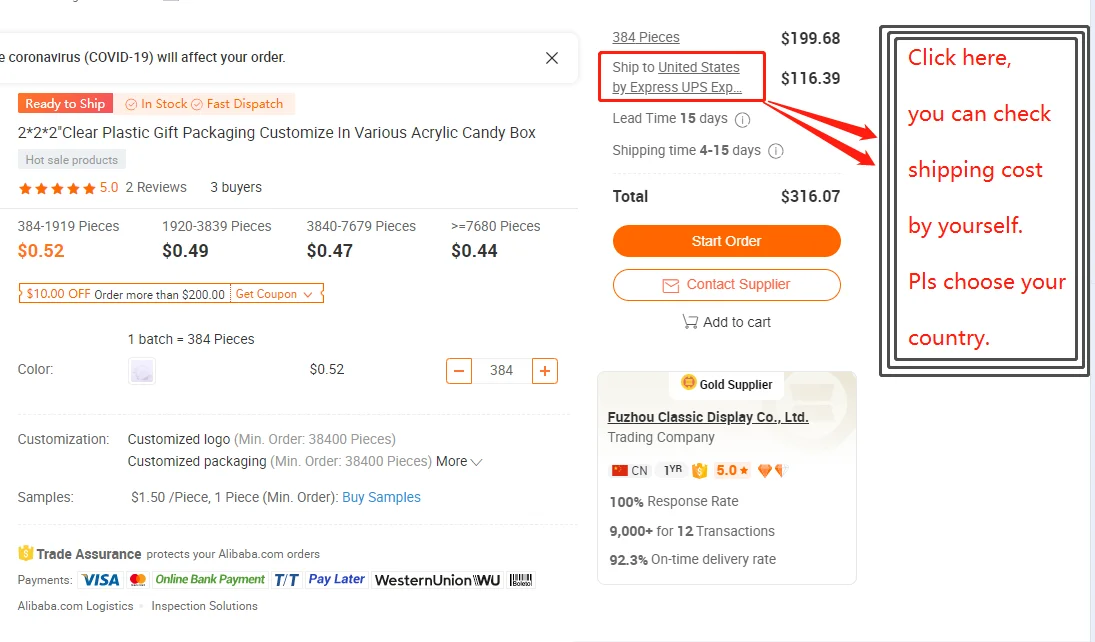Click the envelope icon on Contact Supplier
The image size is (1095, 642).
click(x=670, y=285)
